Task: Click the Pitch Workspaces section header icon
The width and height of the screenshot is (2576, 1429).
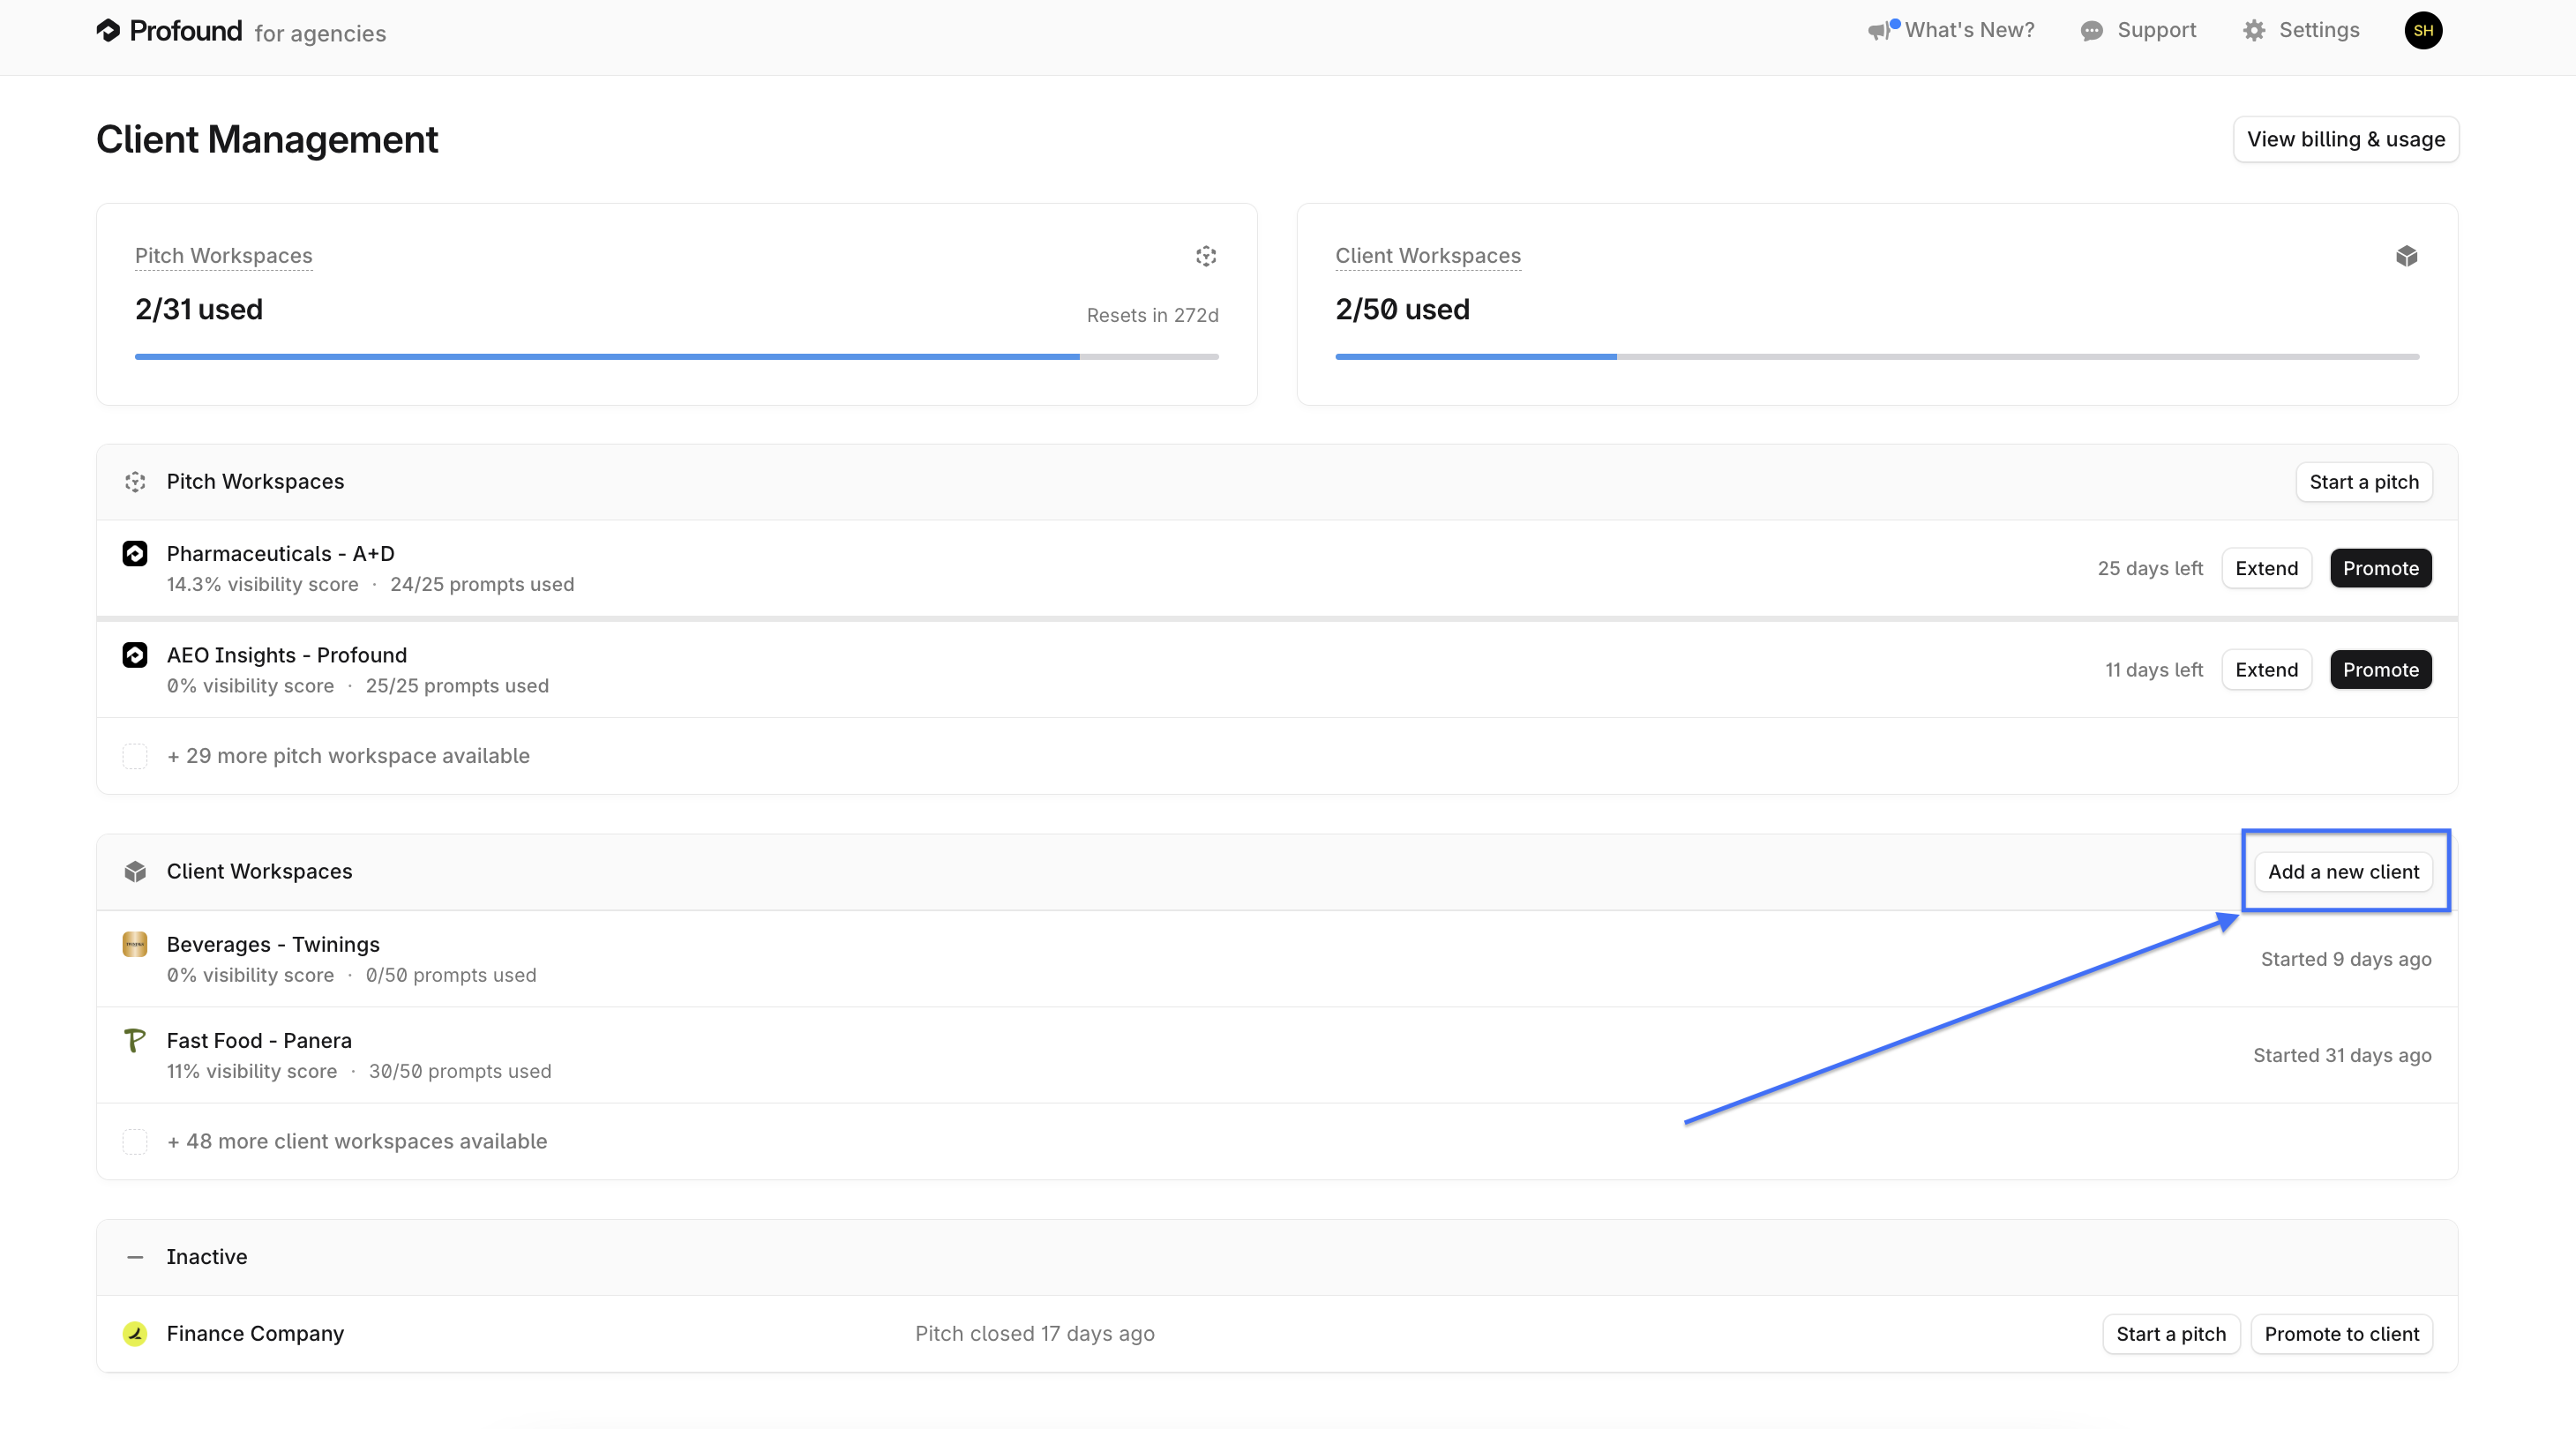Action: point(135,482)
